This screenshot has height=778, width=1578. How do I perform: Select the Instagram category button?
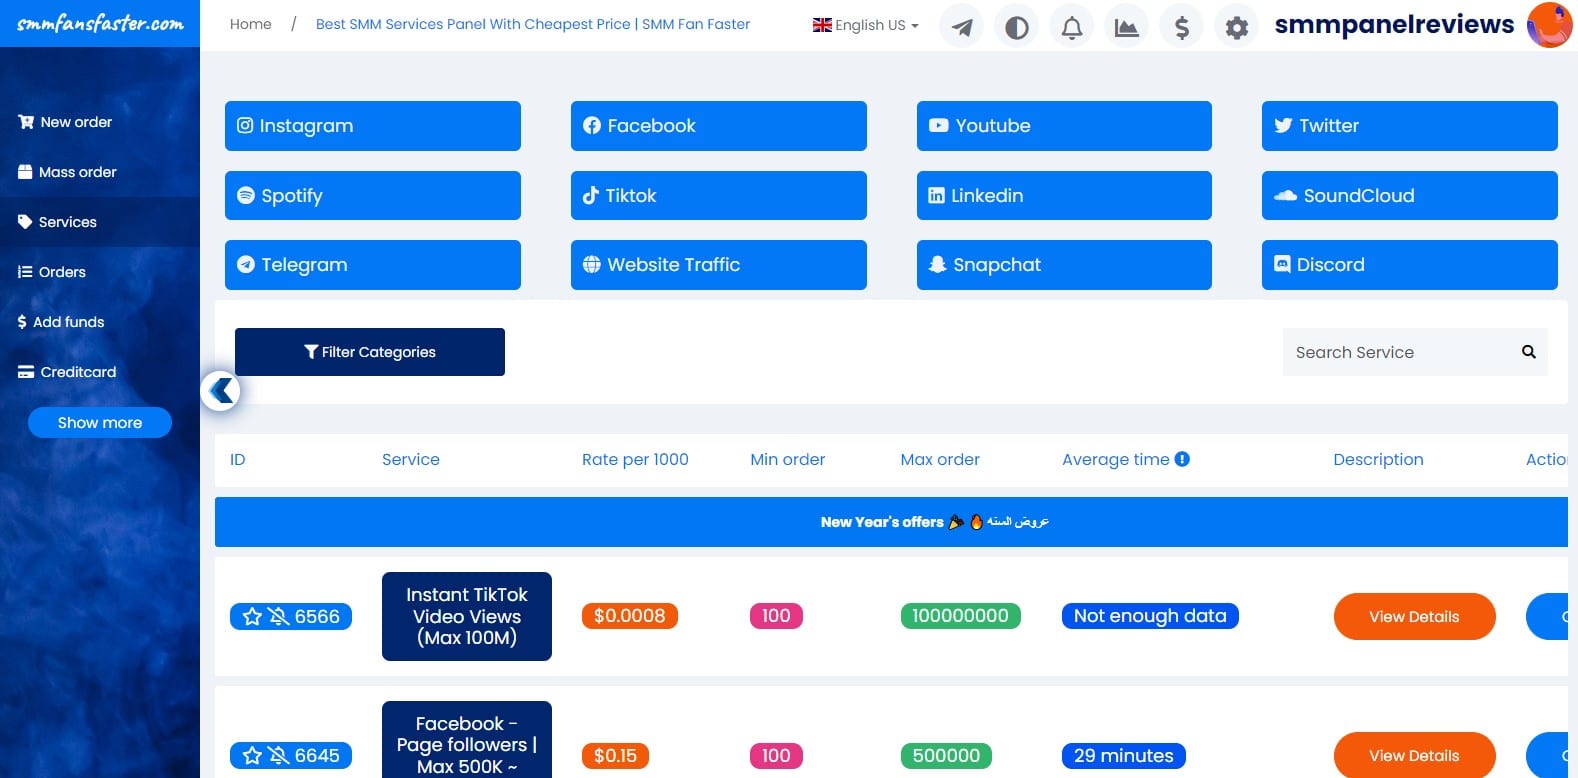(x=372, y=126)
